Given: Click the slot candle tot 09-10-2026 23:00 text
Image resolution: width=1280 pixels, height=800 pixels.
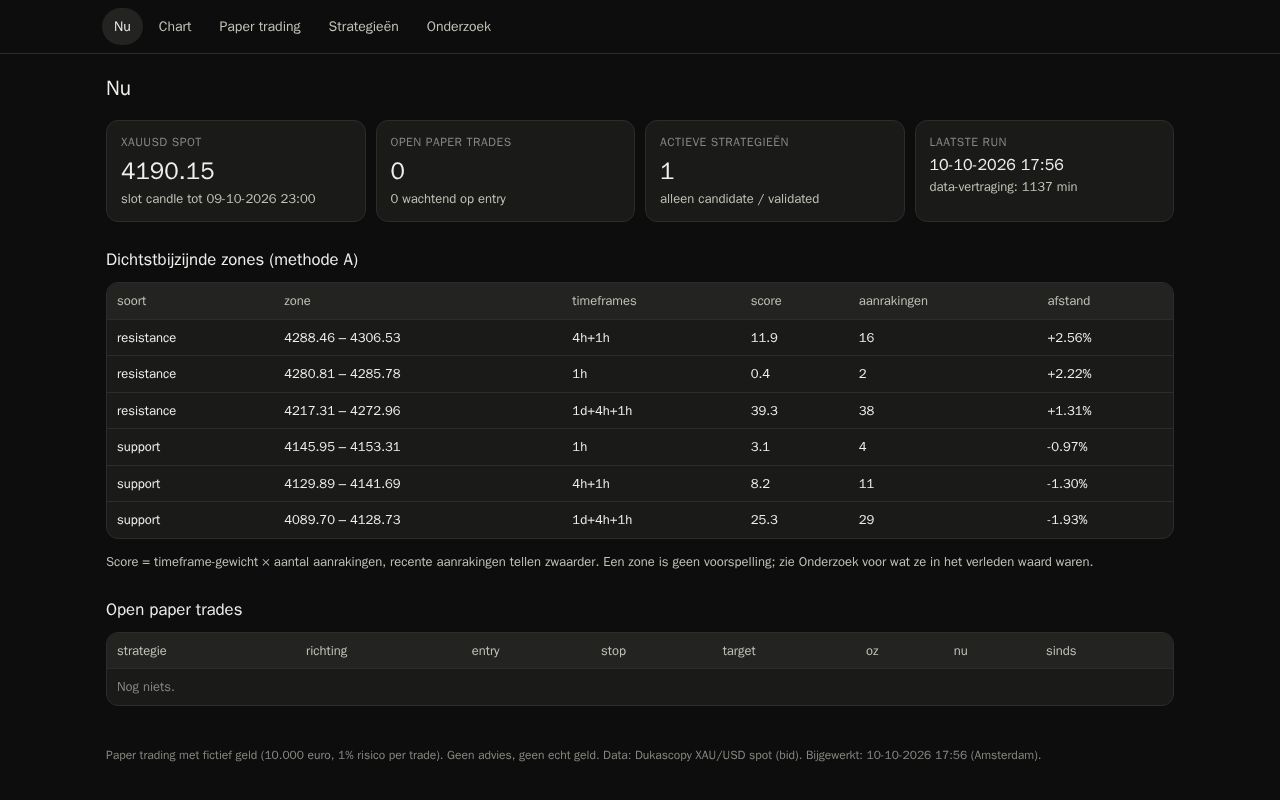Looking at the screenshot, I should click(x=218, y=199).
